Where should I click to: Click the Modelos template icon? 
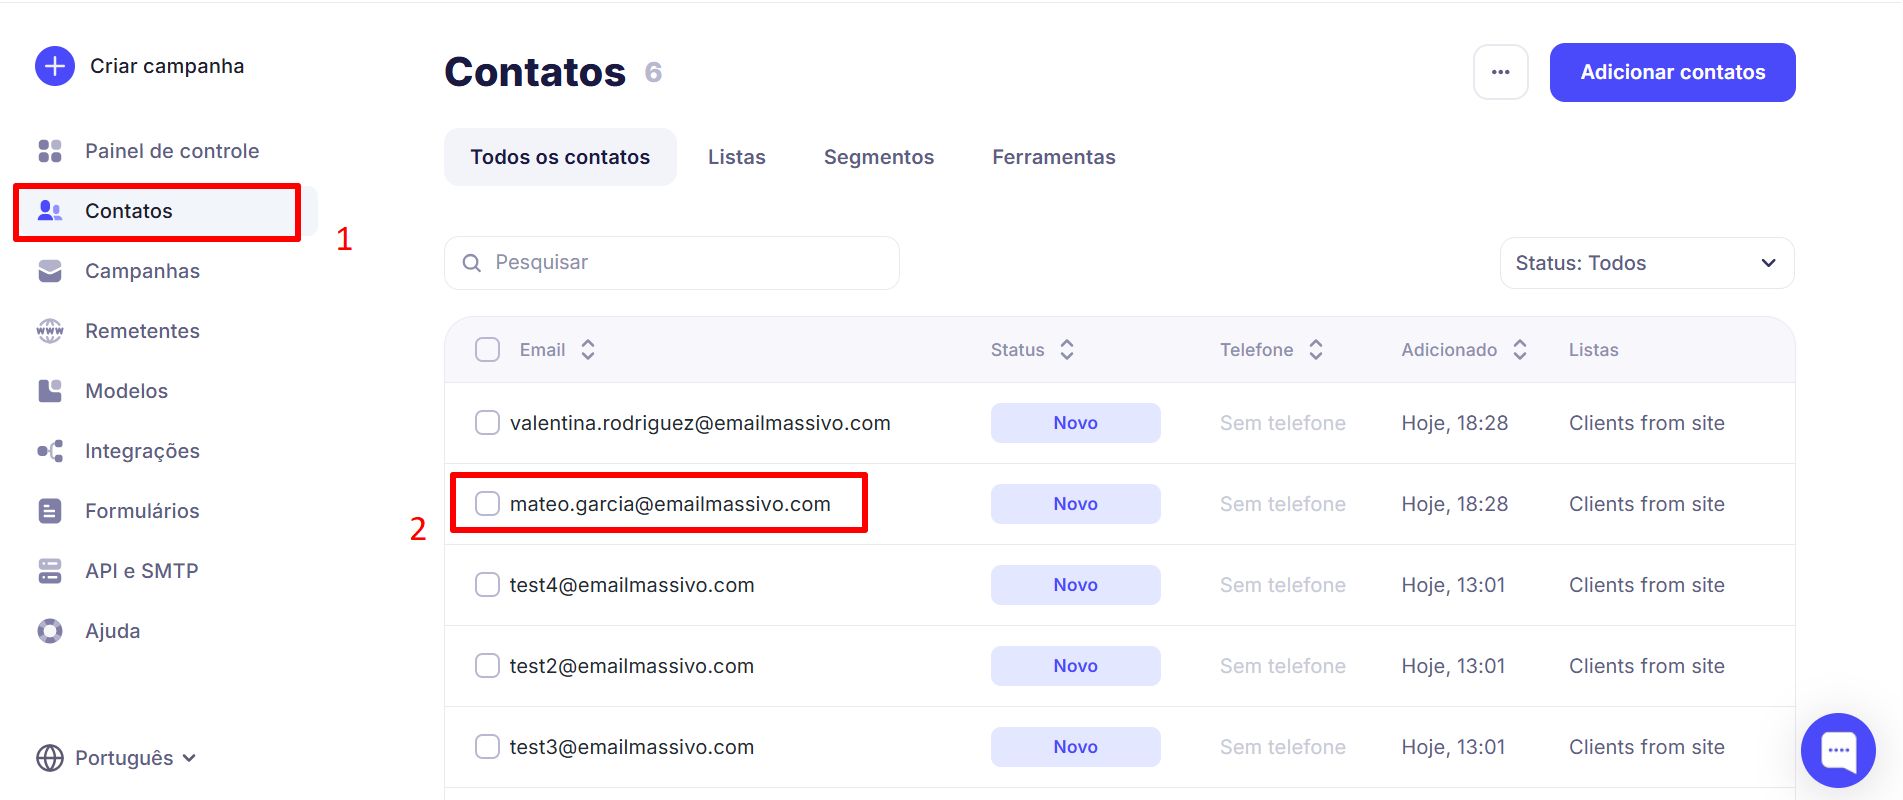point(50,391)
